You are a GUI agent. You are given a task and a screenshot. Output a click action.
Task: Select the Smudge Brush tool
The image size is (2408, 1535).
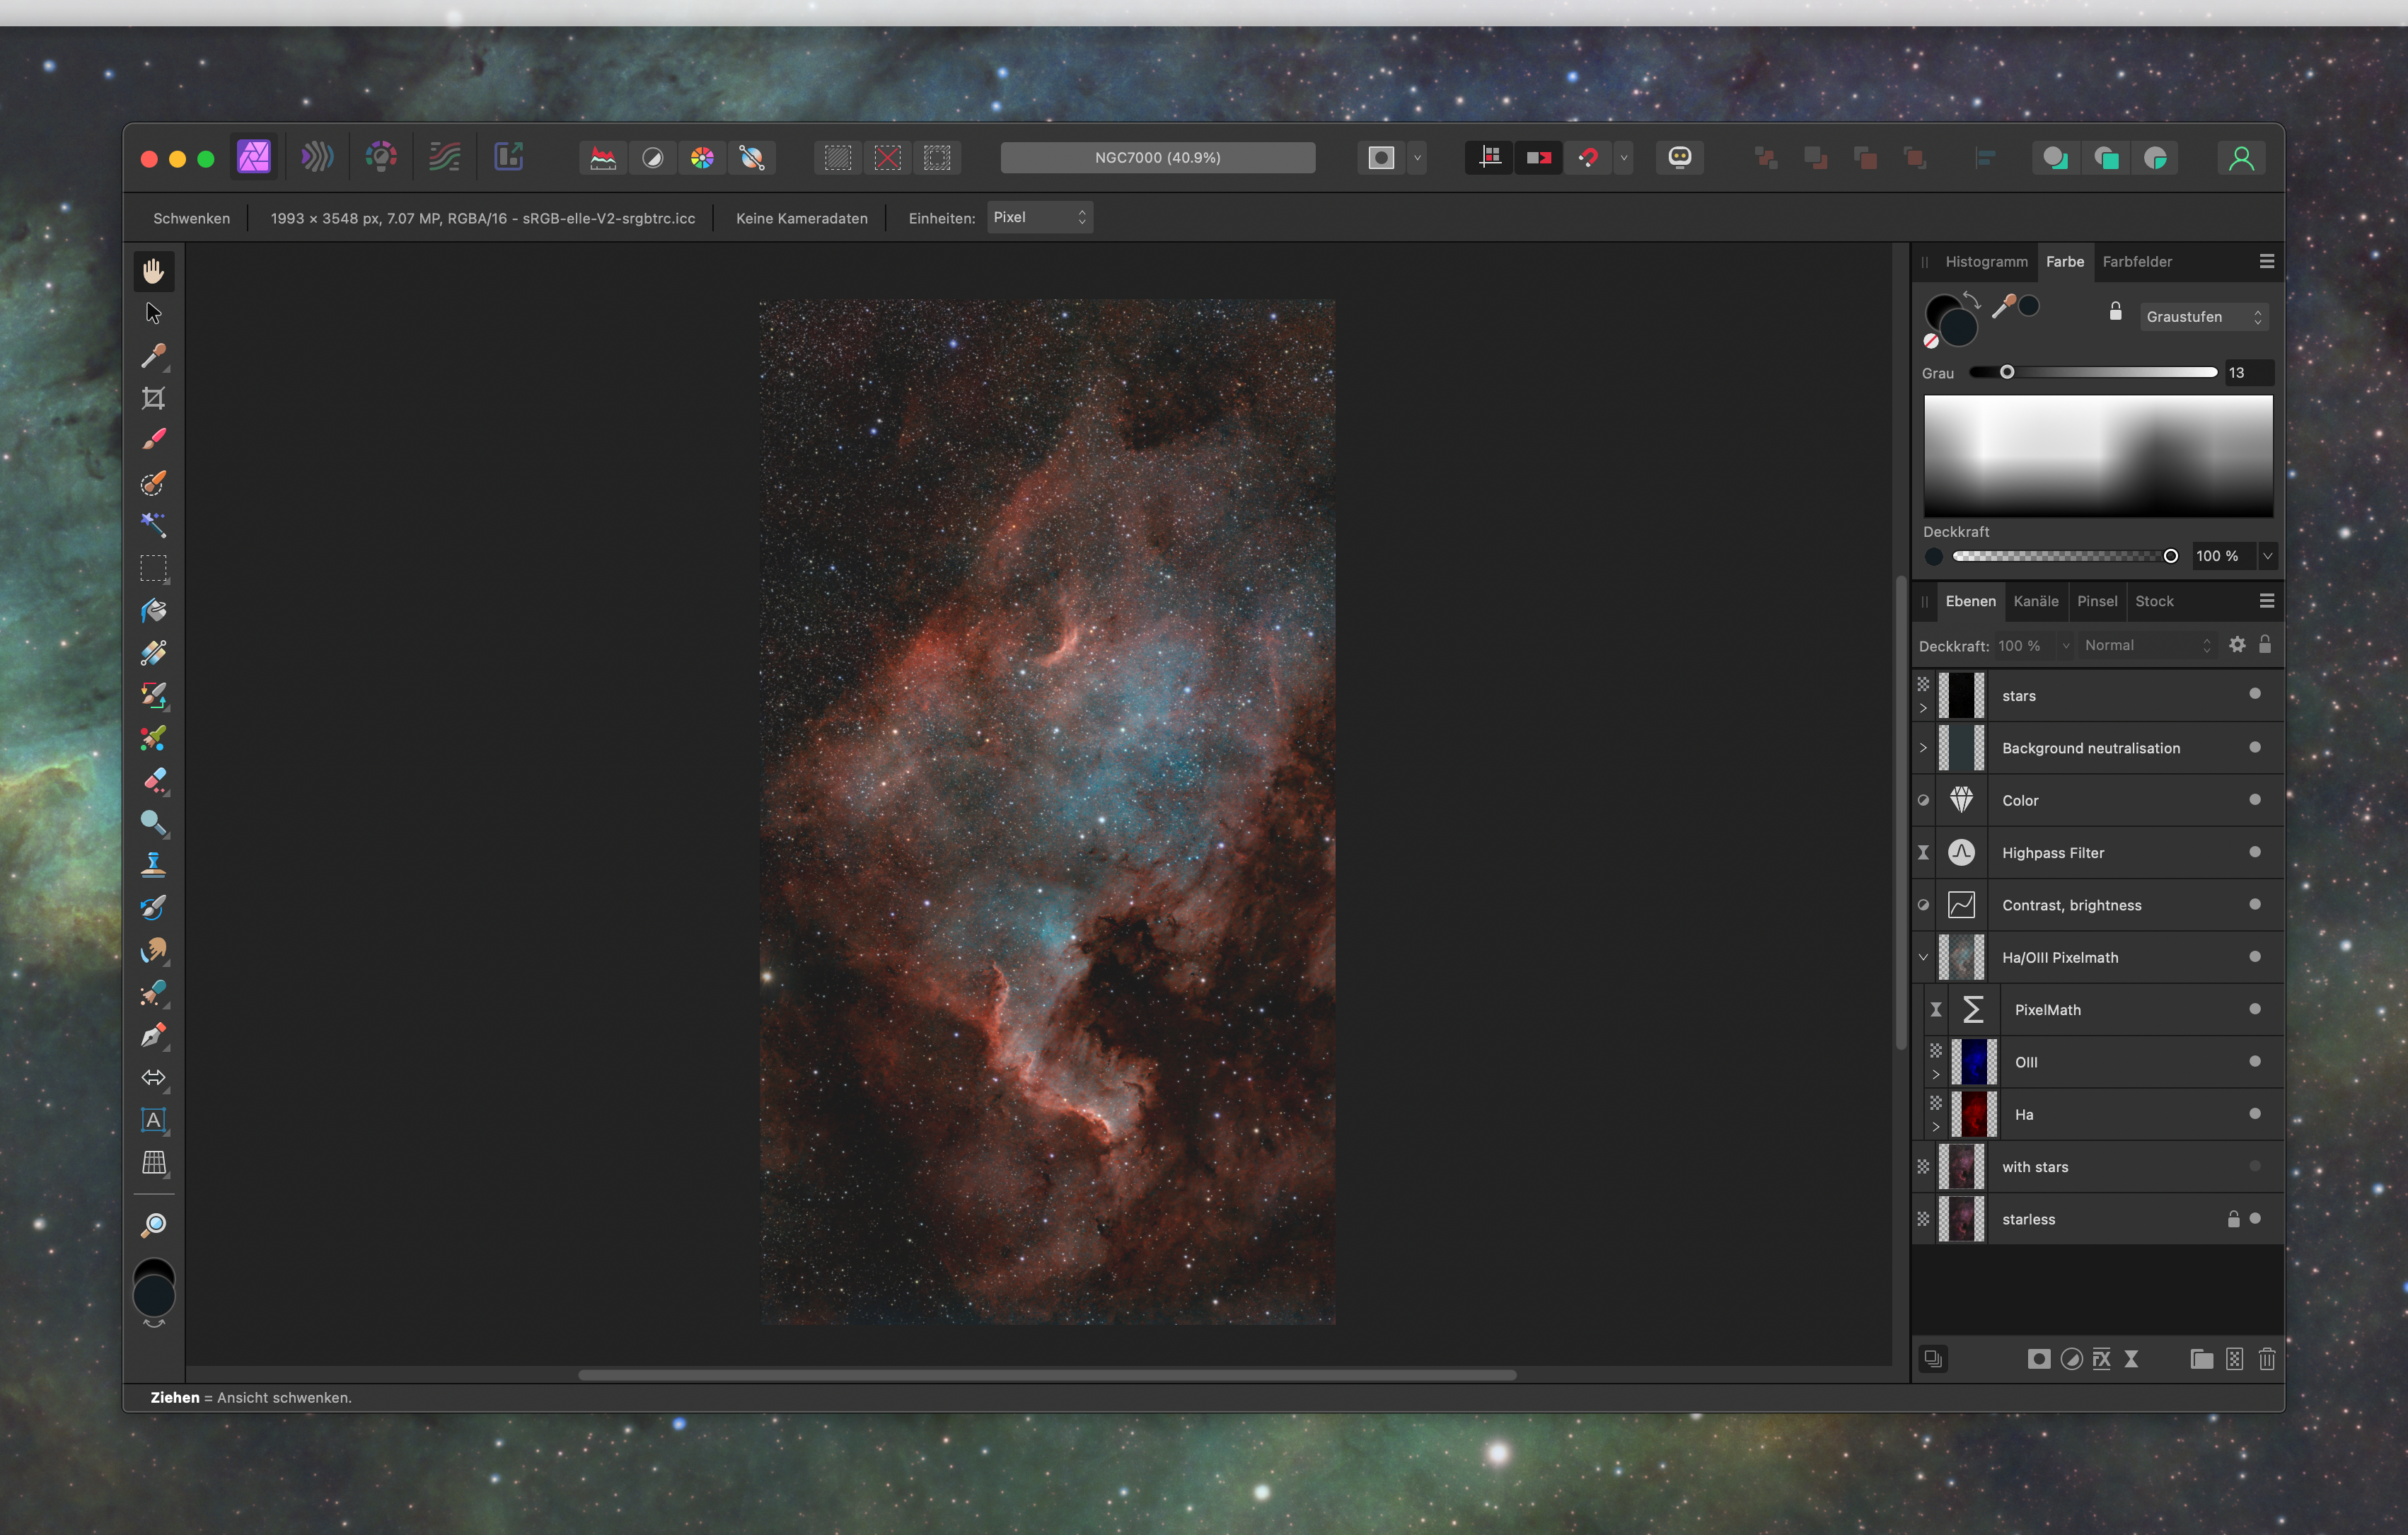click(x=153, y=950)
